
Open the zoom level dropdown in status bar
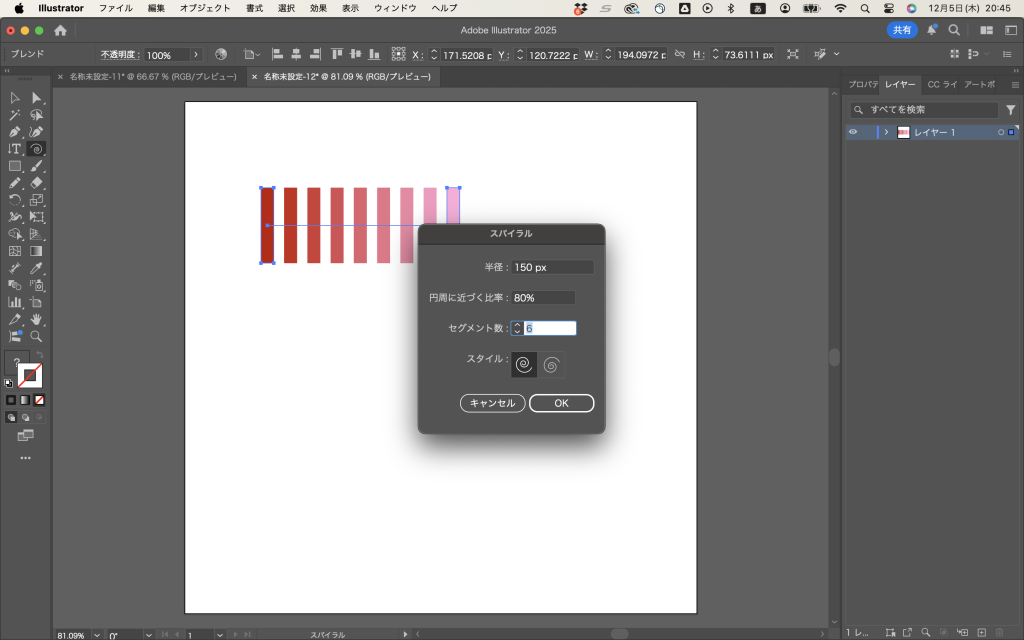tap(97, 634)
